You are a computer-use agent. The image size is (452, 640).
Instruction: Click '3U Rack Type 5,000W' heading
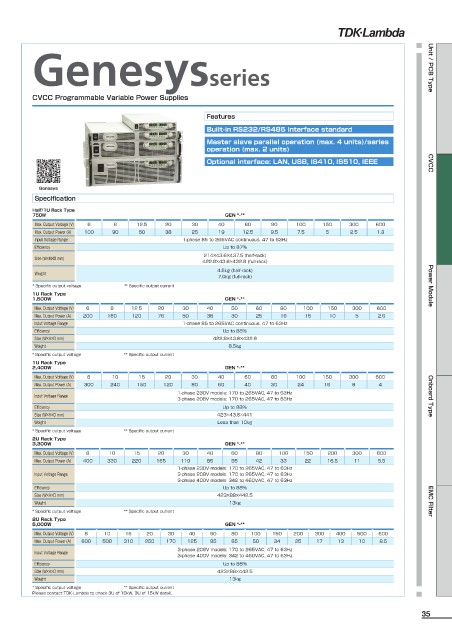(49, 522)
